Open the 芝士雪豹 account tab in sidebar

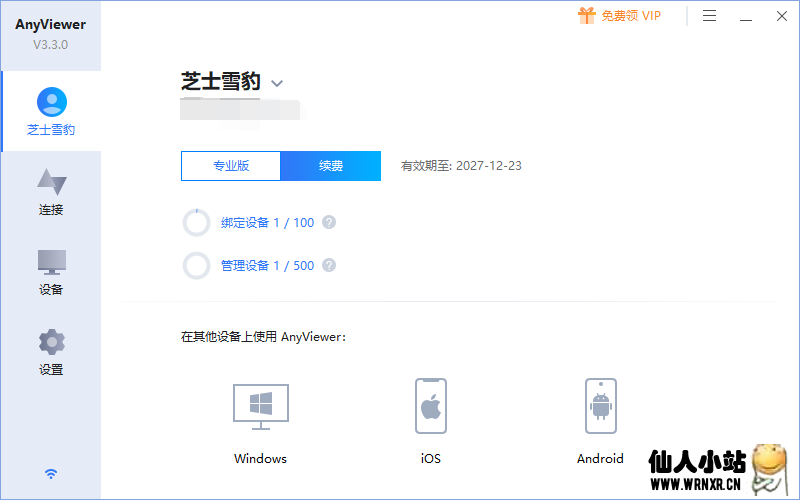[x=51, y=111]
